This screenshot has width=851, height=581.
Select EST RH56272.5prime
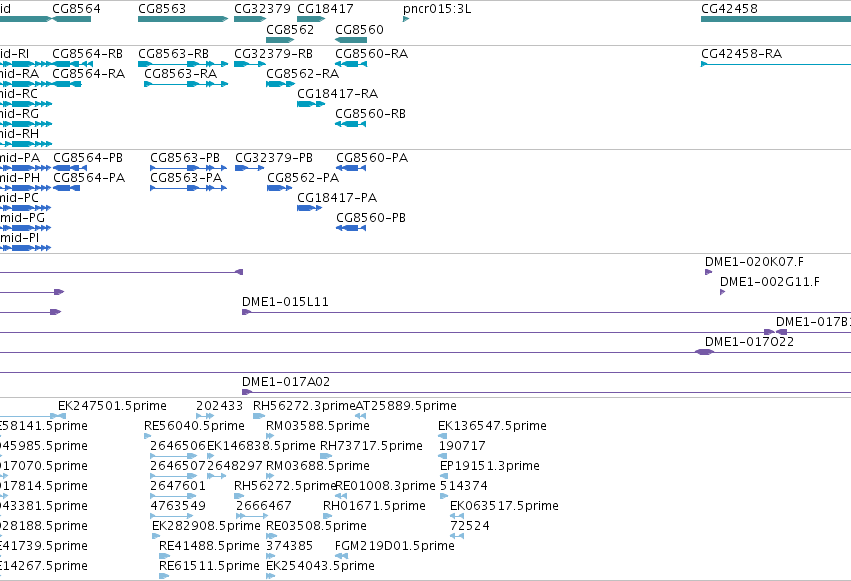click(239, 496)
